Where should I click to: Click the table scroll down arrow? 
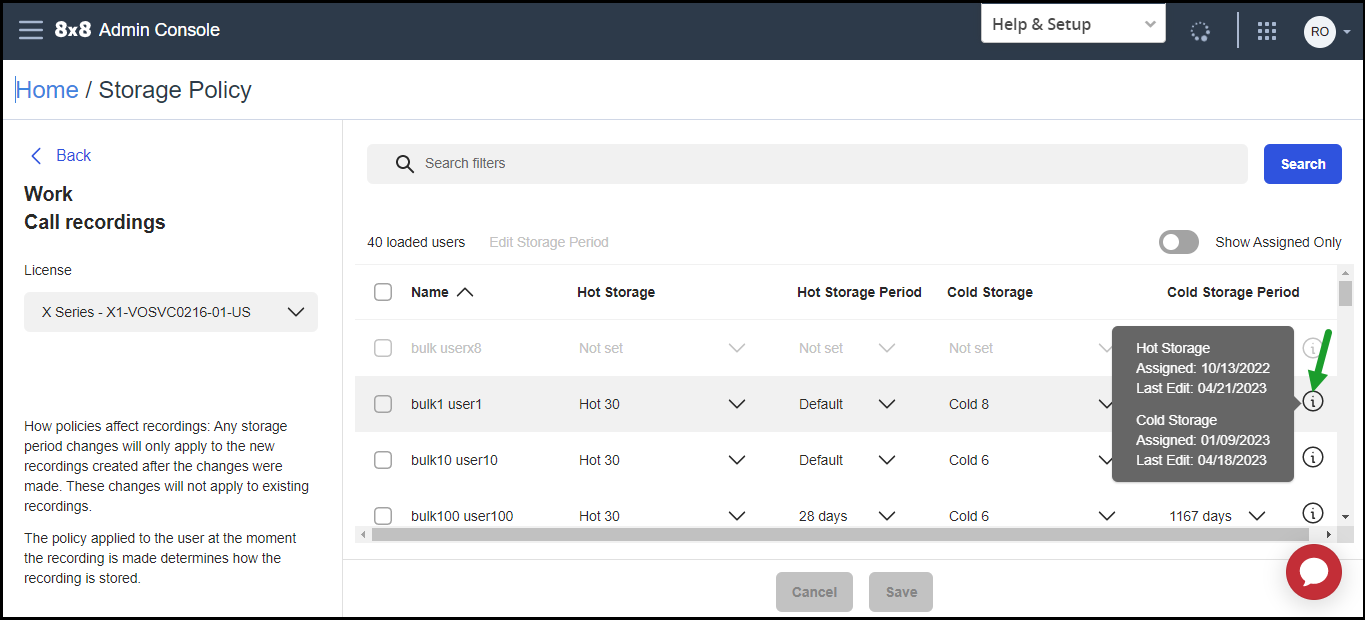coord(1346,517)
